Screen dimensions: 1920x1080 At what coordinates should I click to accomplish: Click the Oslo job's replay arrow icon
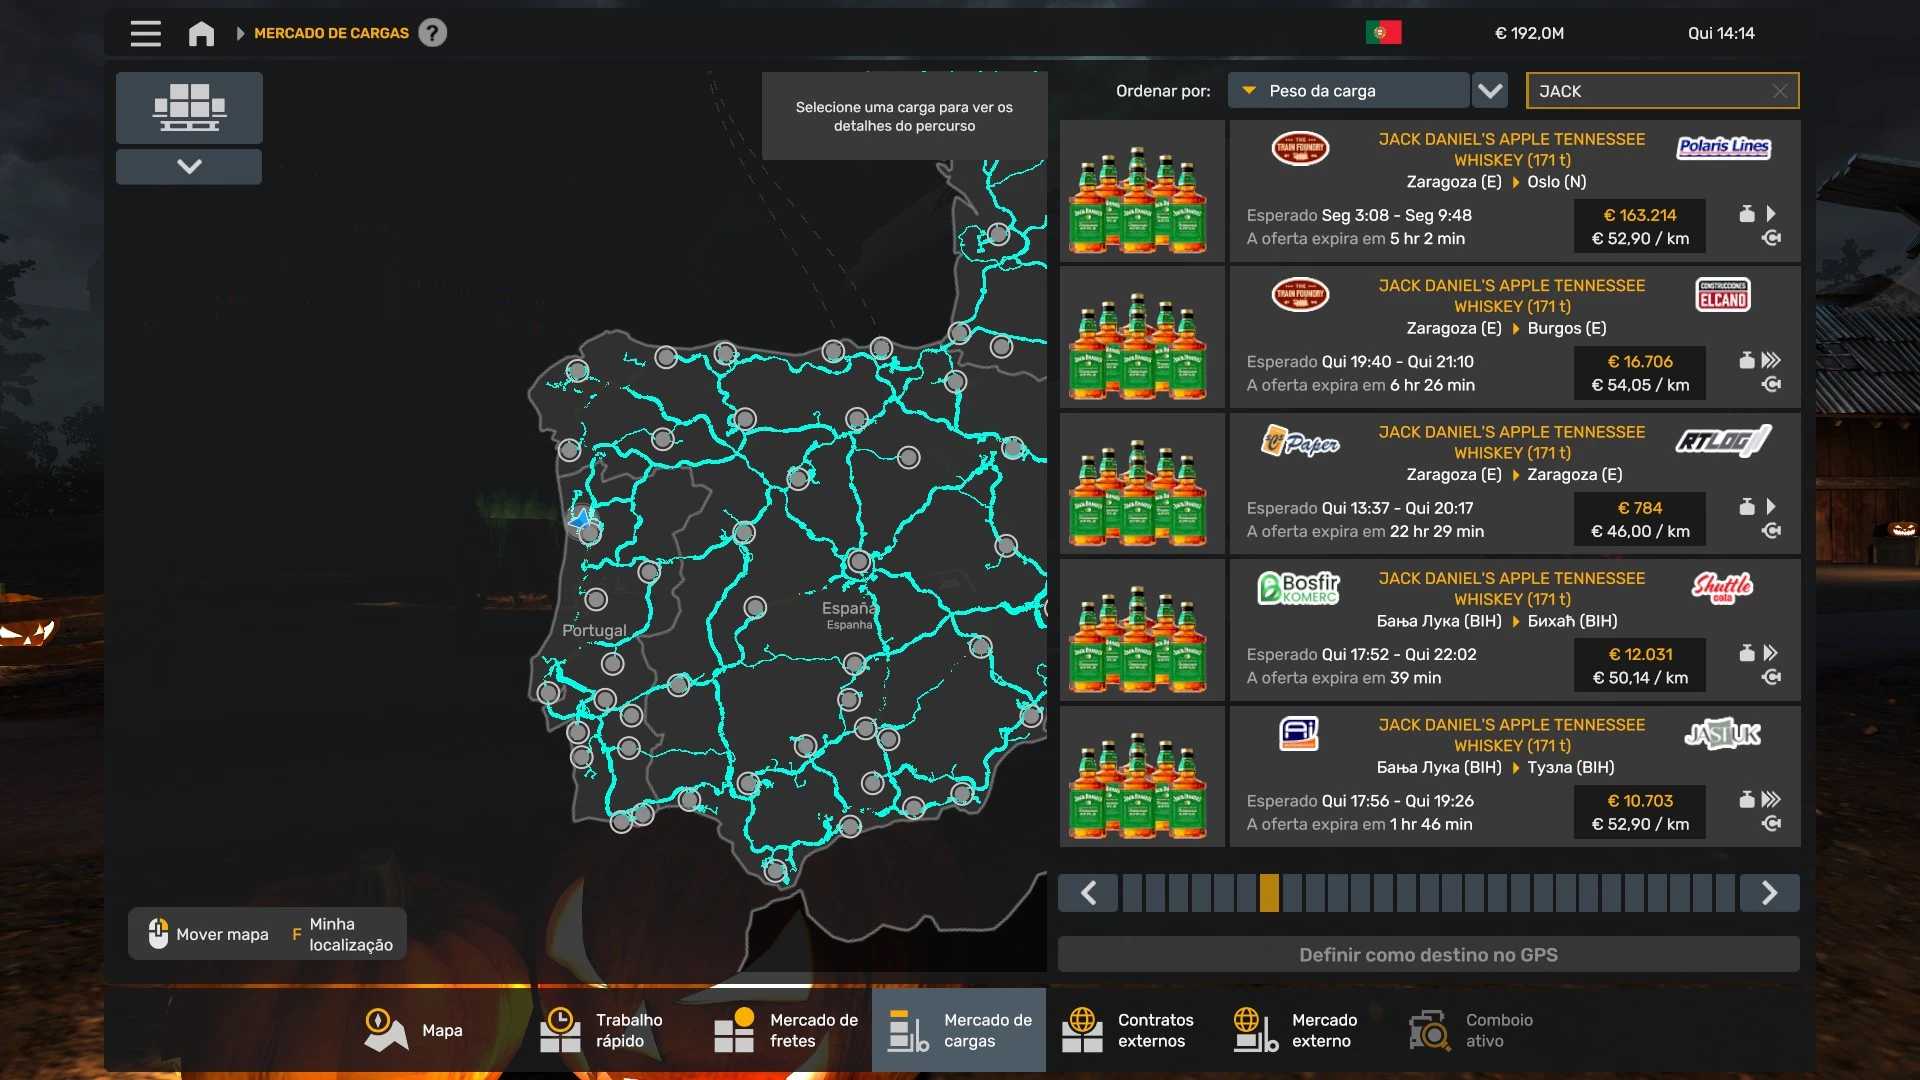coord(1771,238)
